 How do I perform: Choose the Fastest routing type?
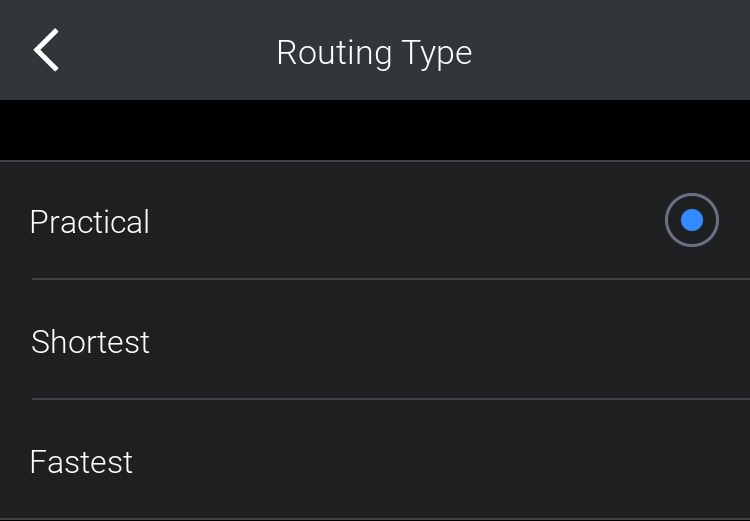point(82,461)
